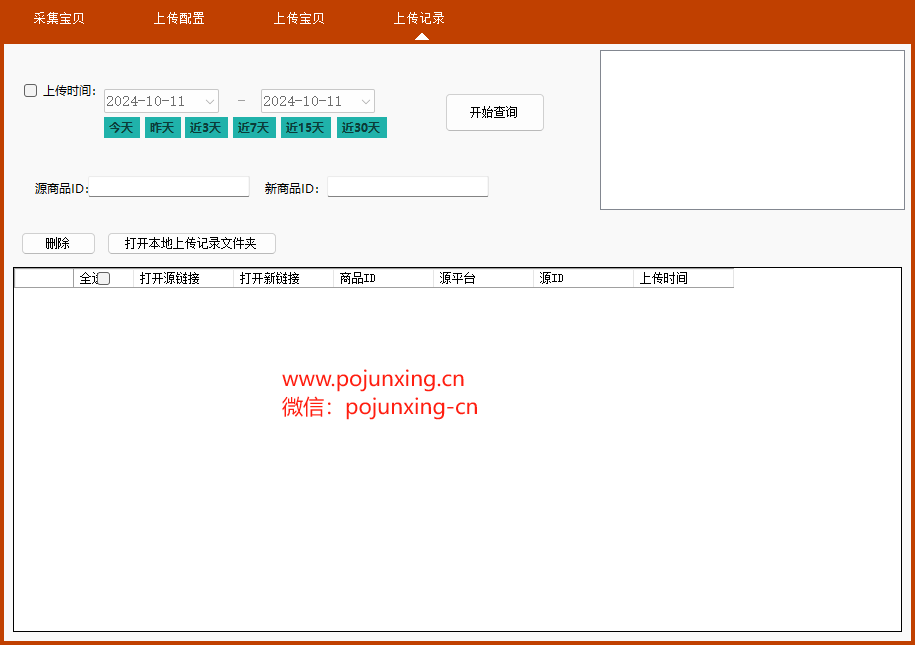The height and width of the screenshot is (645, 915).
Task: Apply the 近15天 range button
Action: tap(305, 128)
